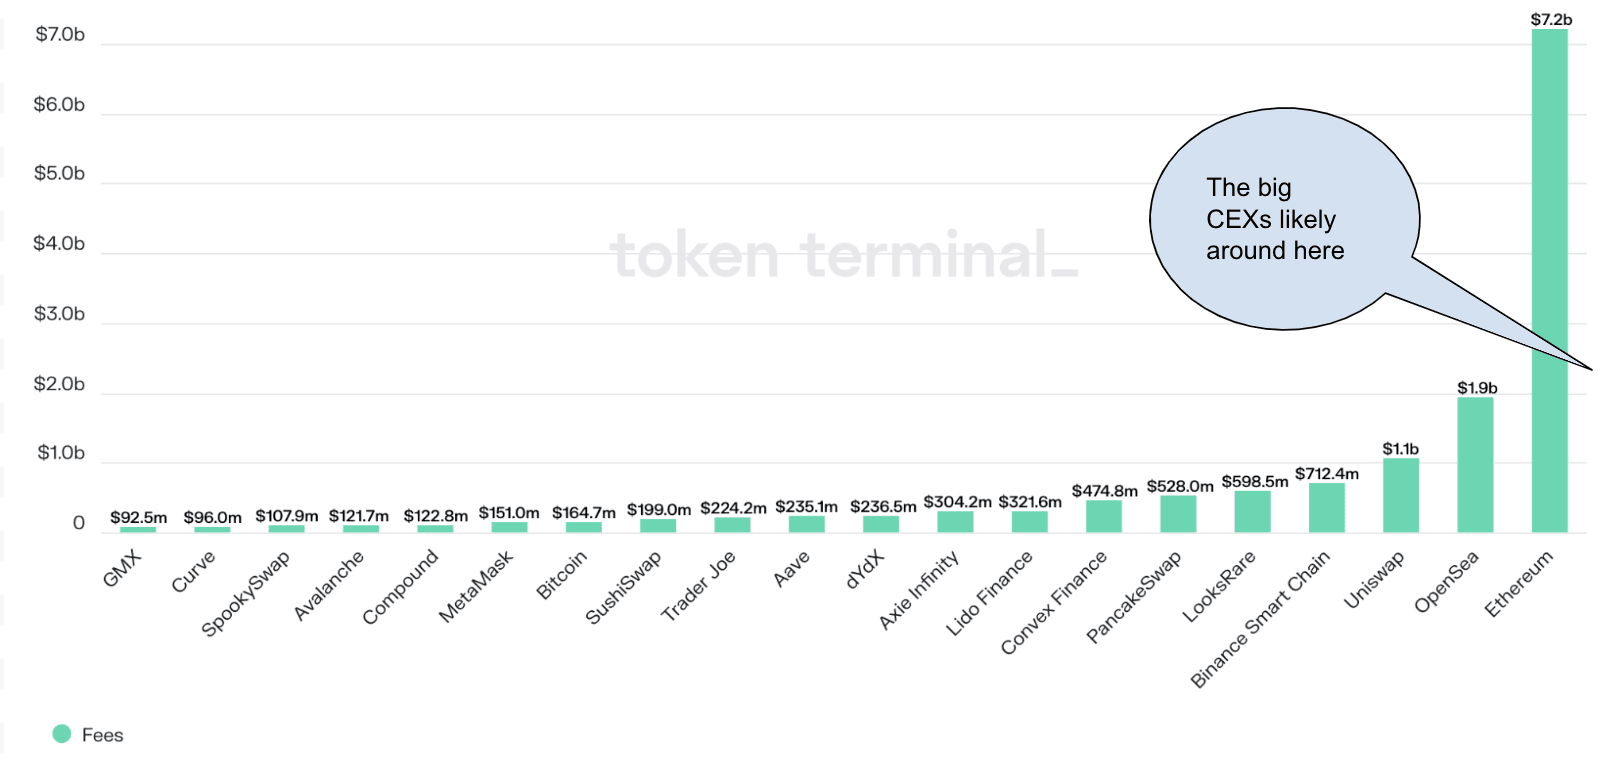The width and height of the screenshot is (1624, 760).
Task: Click the Lido Finance axis label
Action: (x=989, y=594)
